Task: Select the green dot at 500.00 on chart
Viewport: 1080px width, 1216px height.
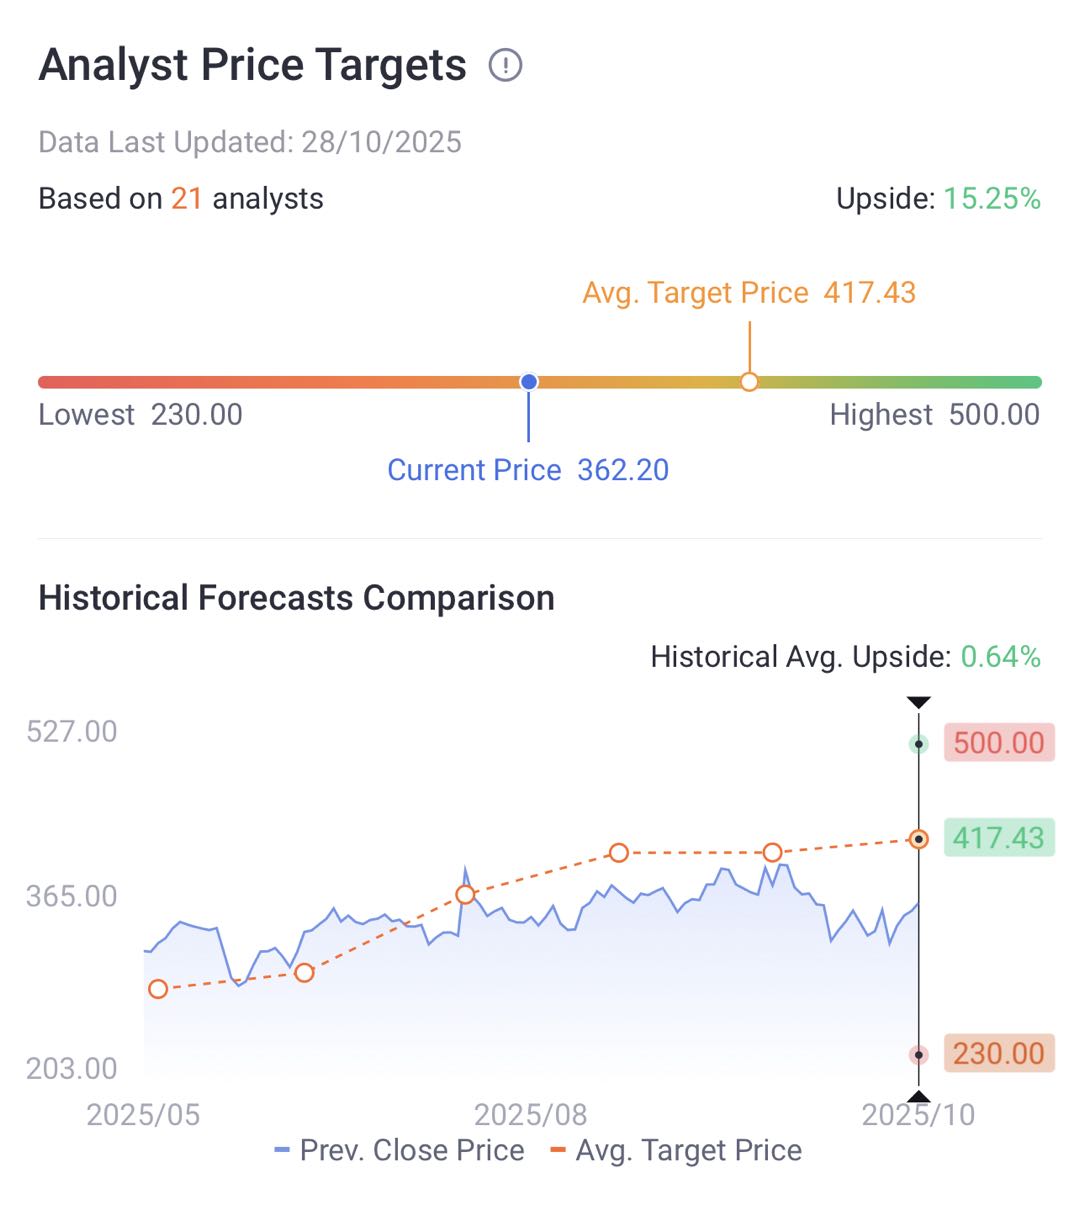Action: (x=918, y=744)
